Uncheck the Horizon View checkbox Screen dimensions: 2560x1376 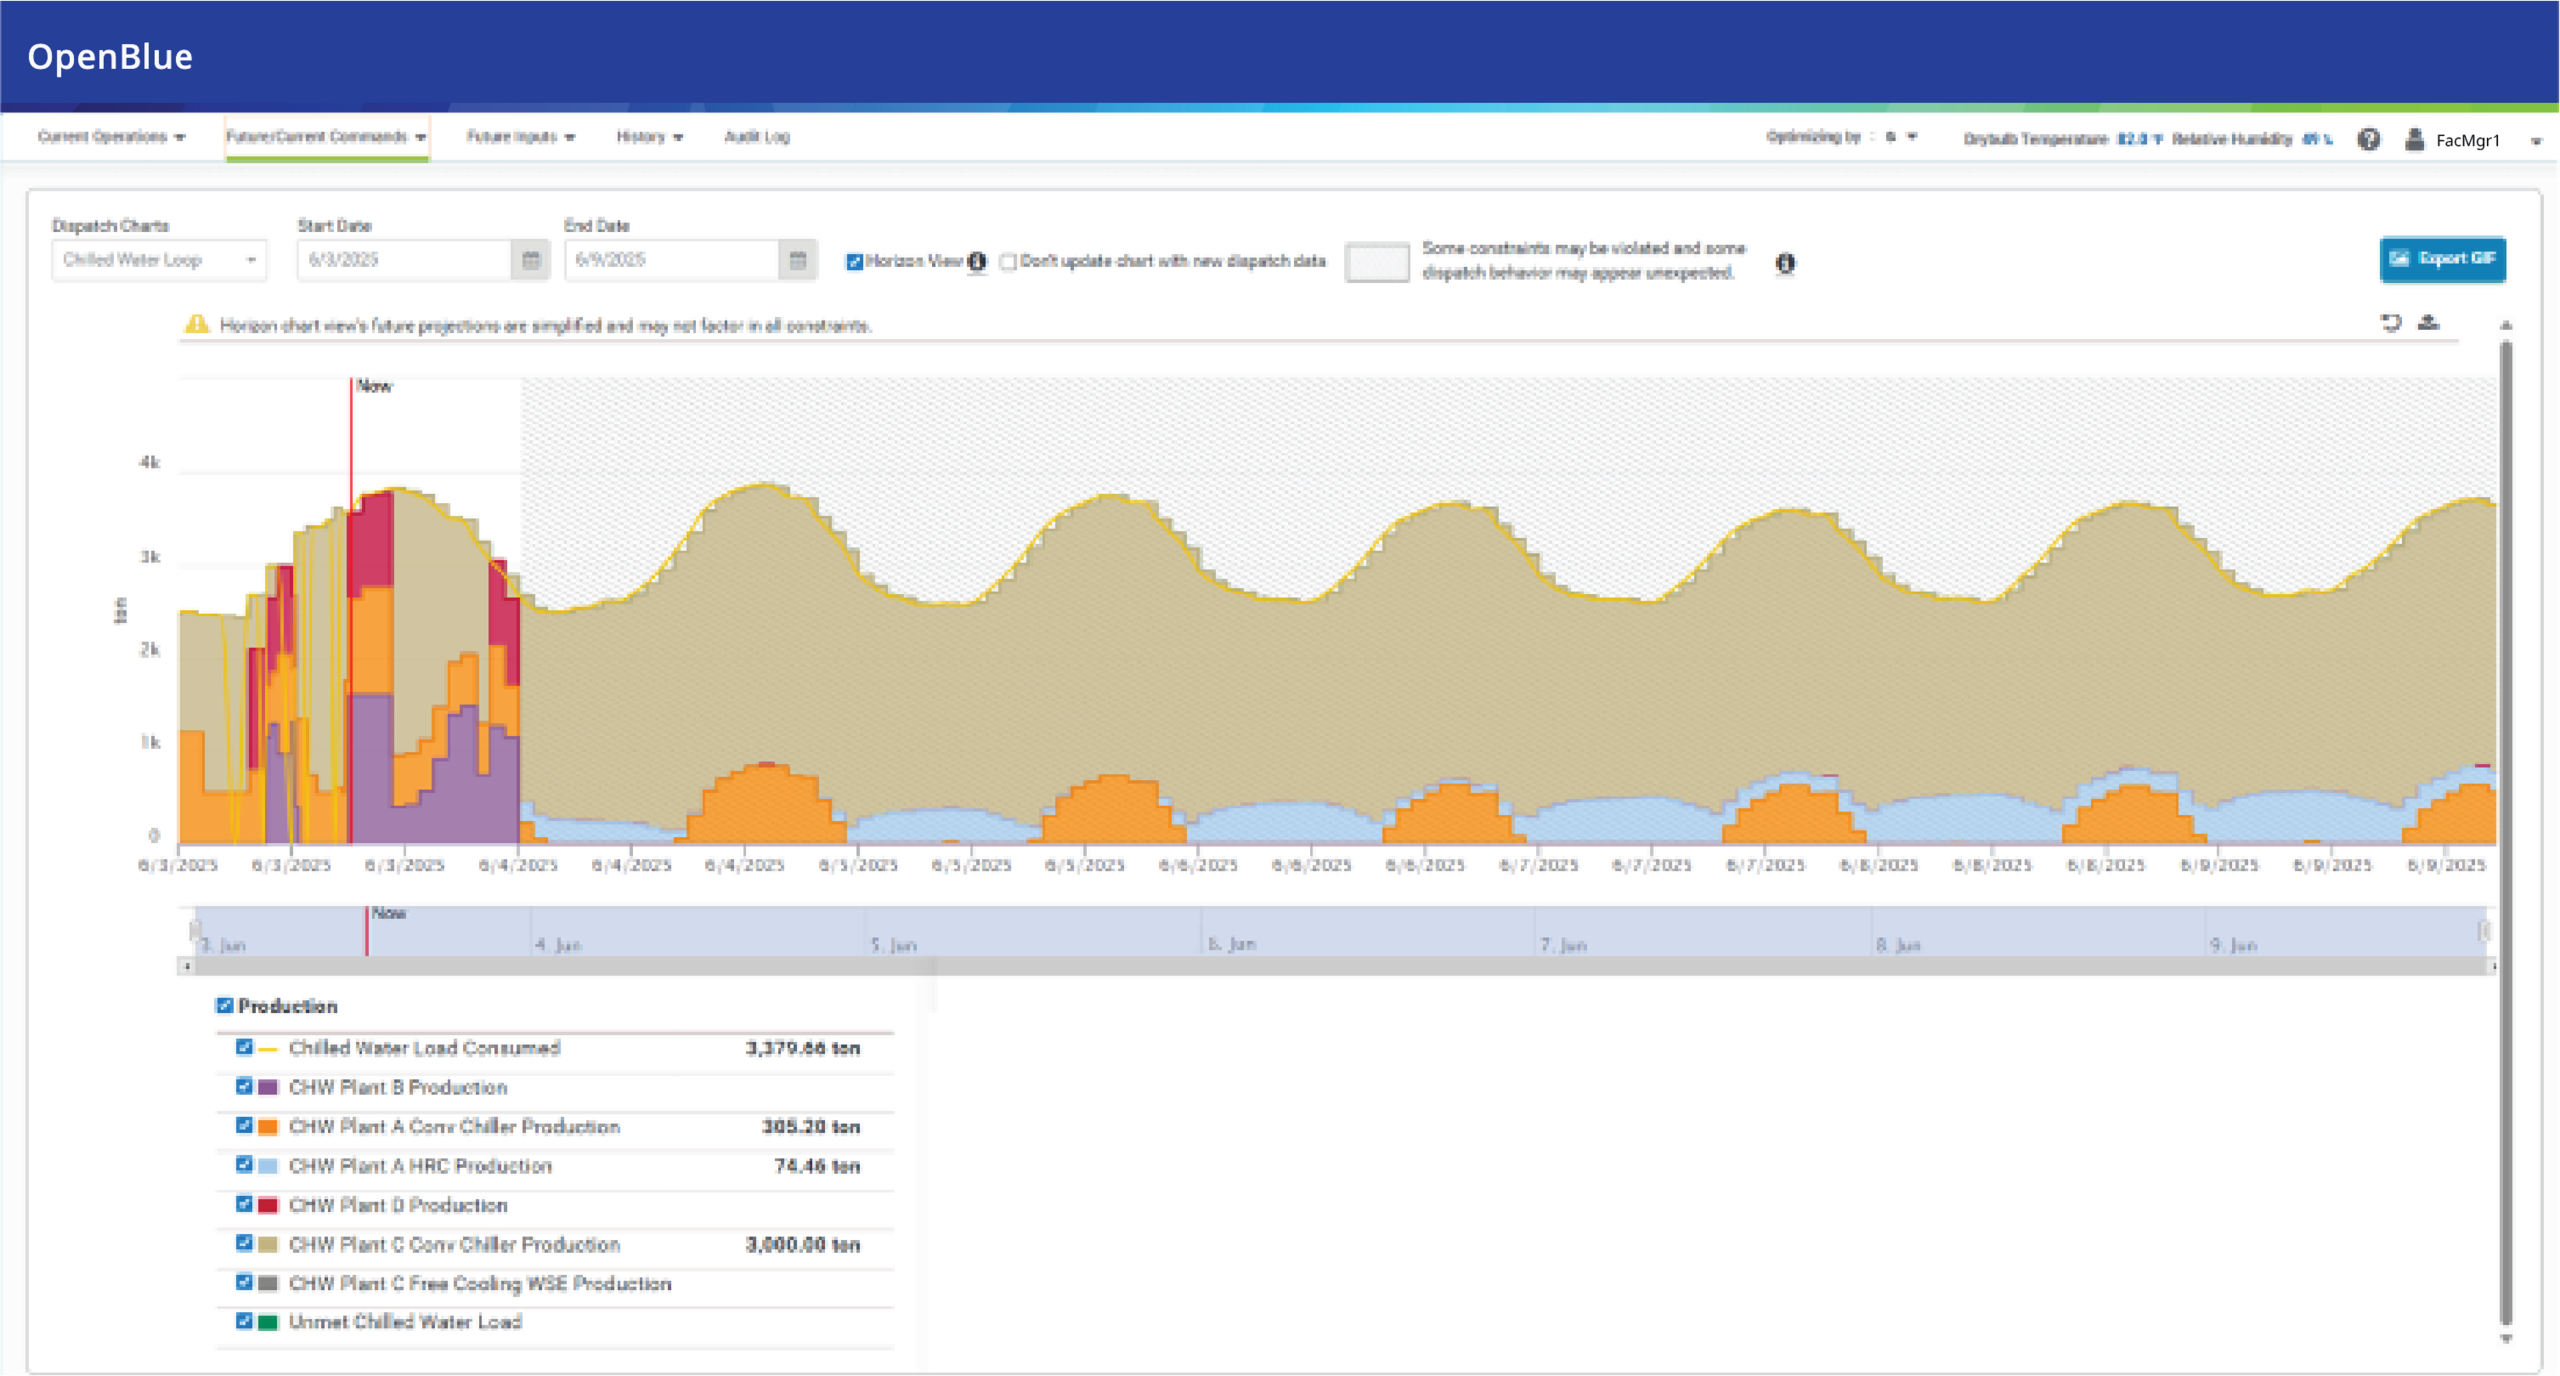pyautogui.click(x=854, y=262)
